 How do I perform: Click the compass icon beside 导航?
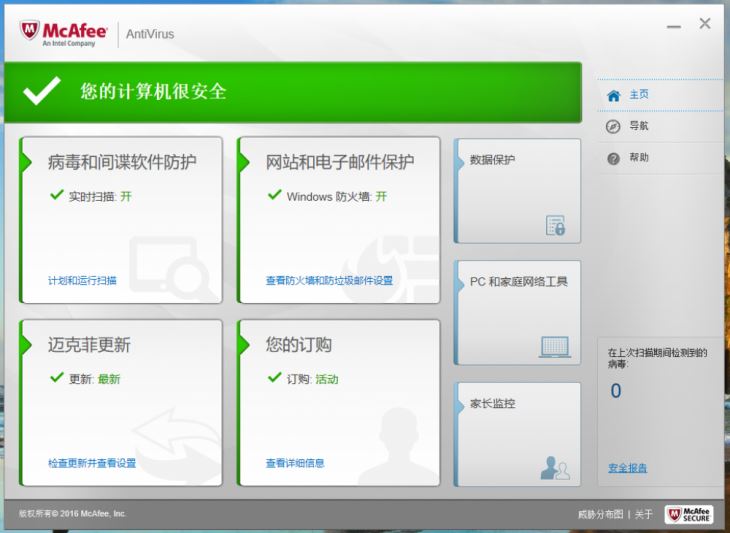point(613,126)
